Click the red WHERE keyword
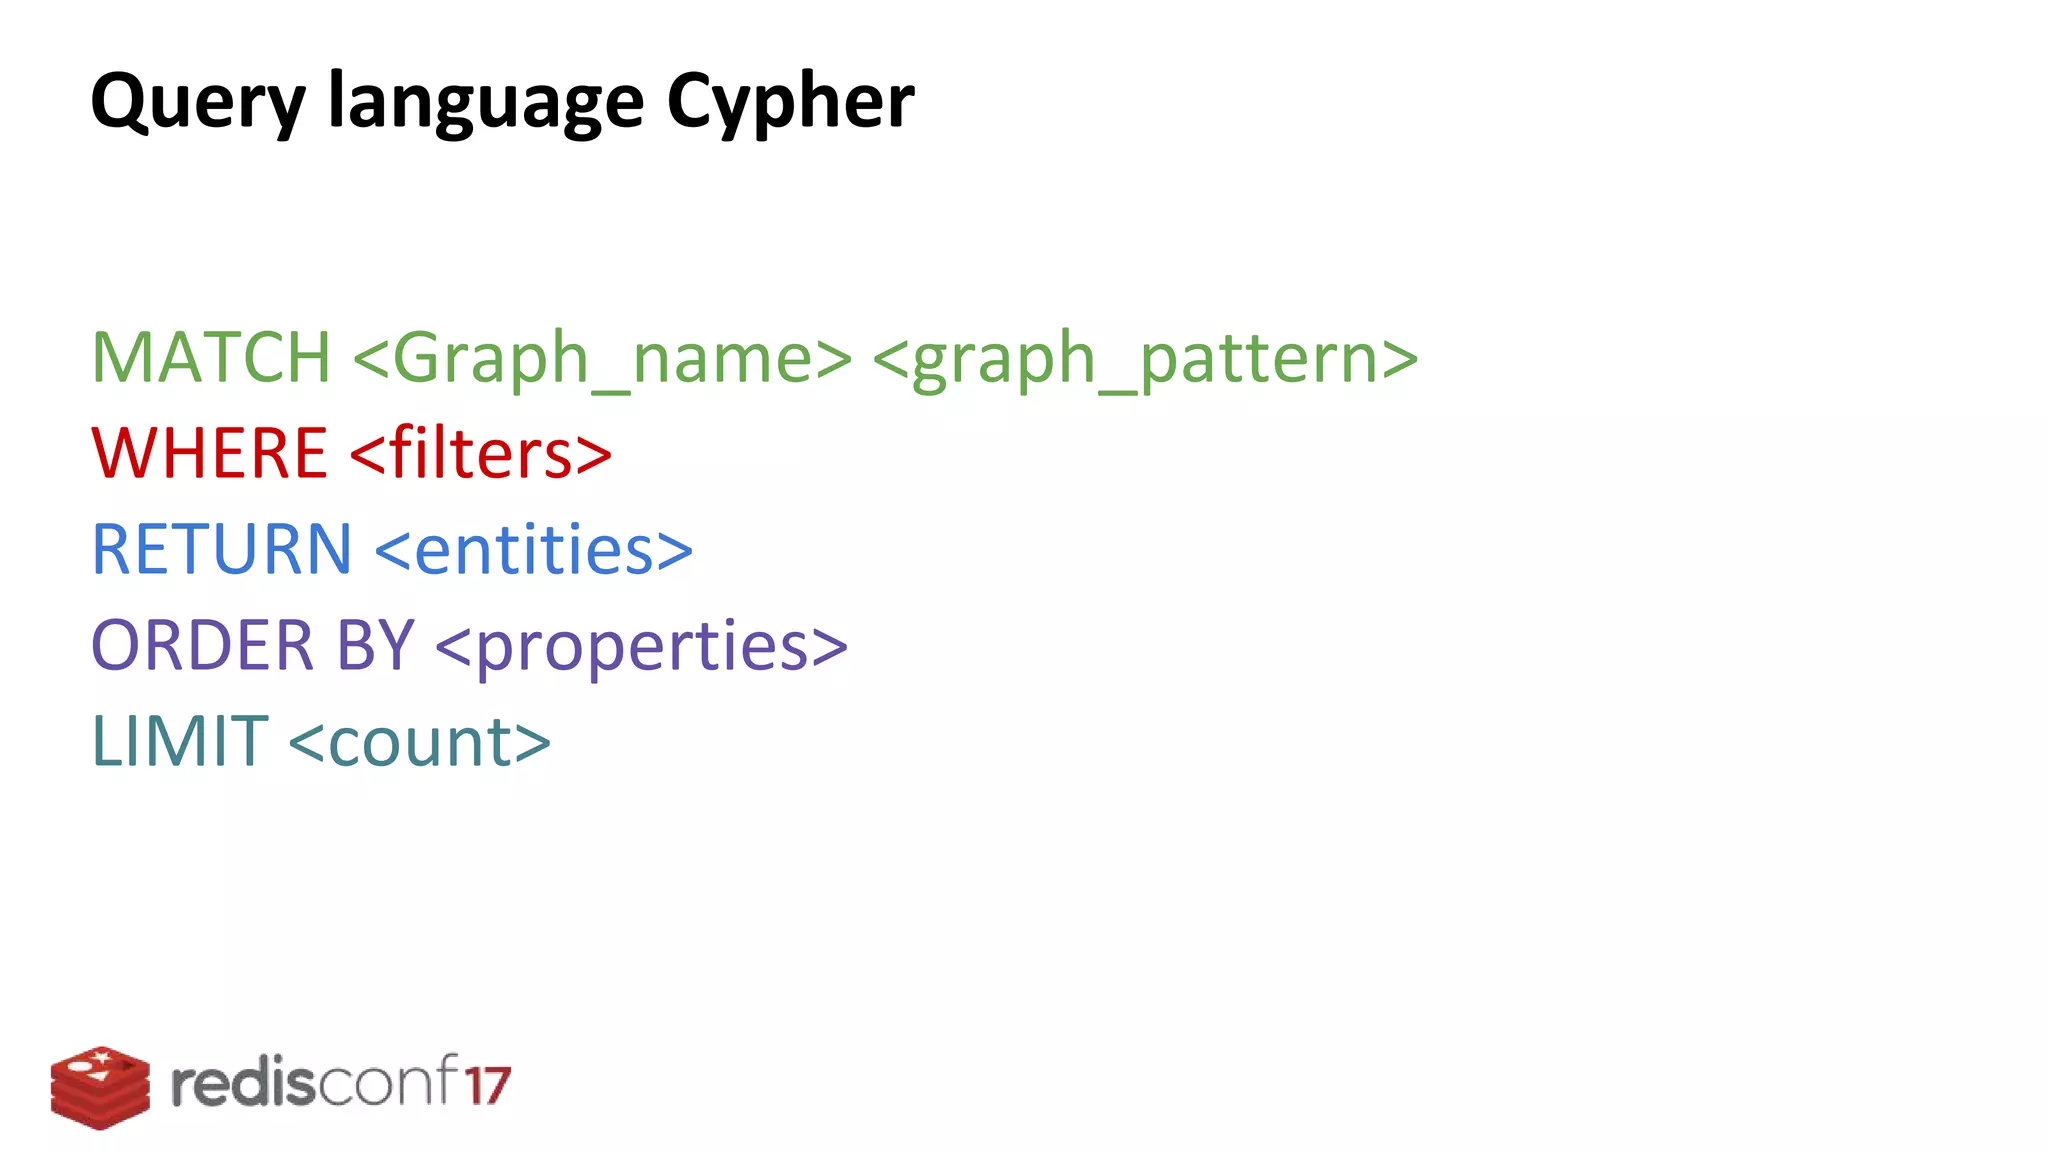 [209, 453]
